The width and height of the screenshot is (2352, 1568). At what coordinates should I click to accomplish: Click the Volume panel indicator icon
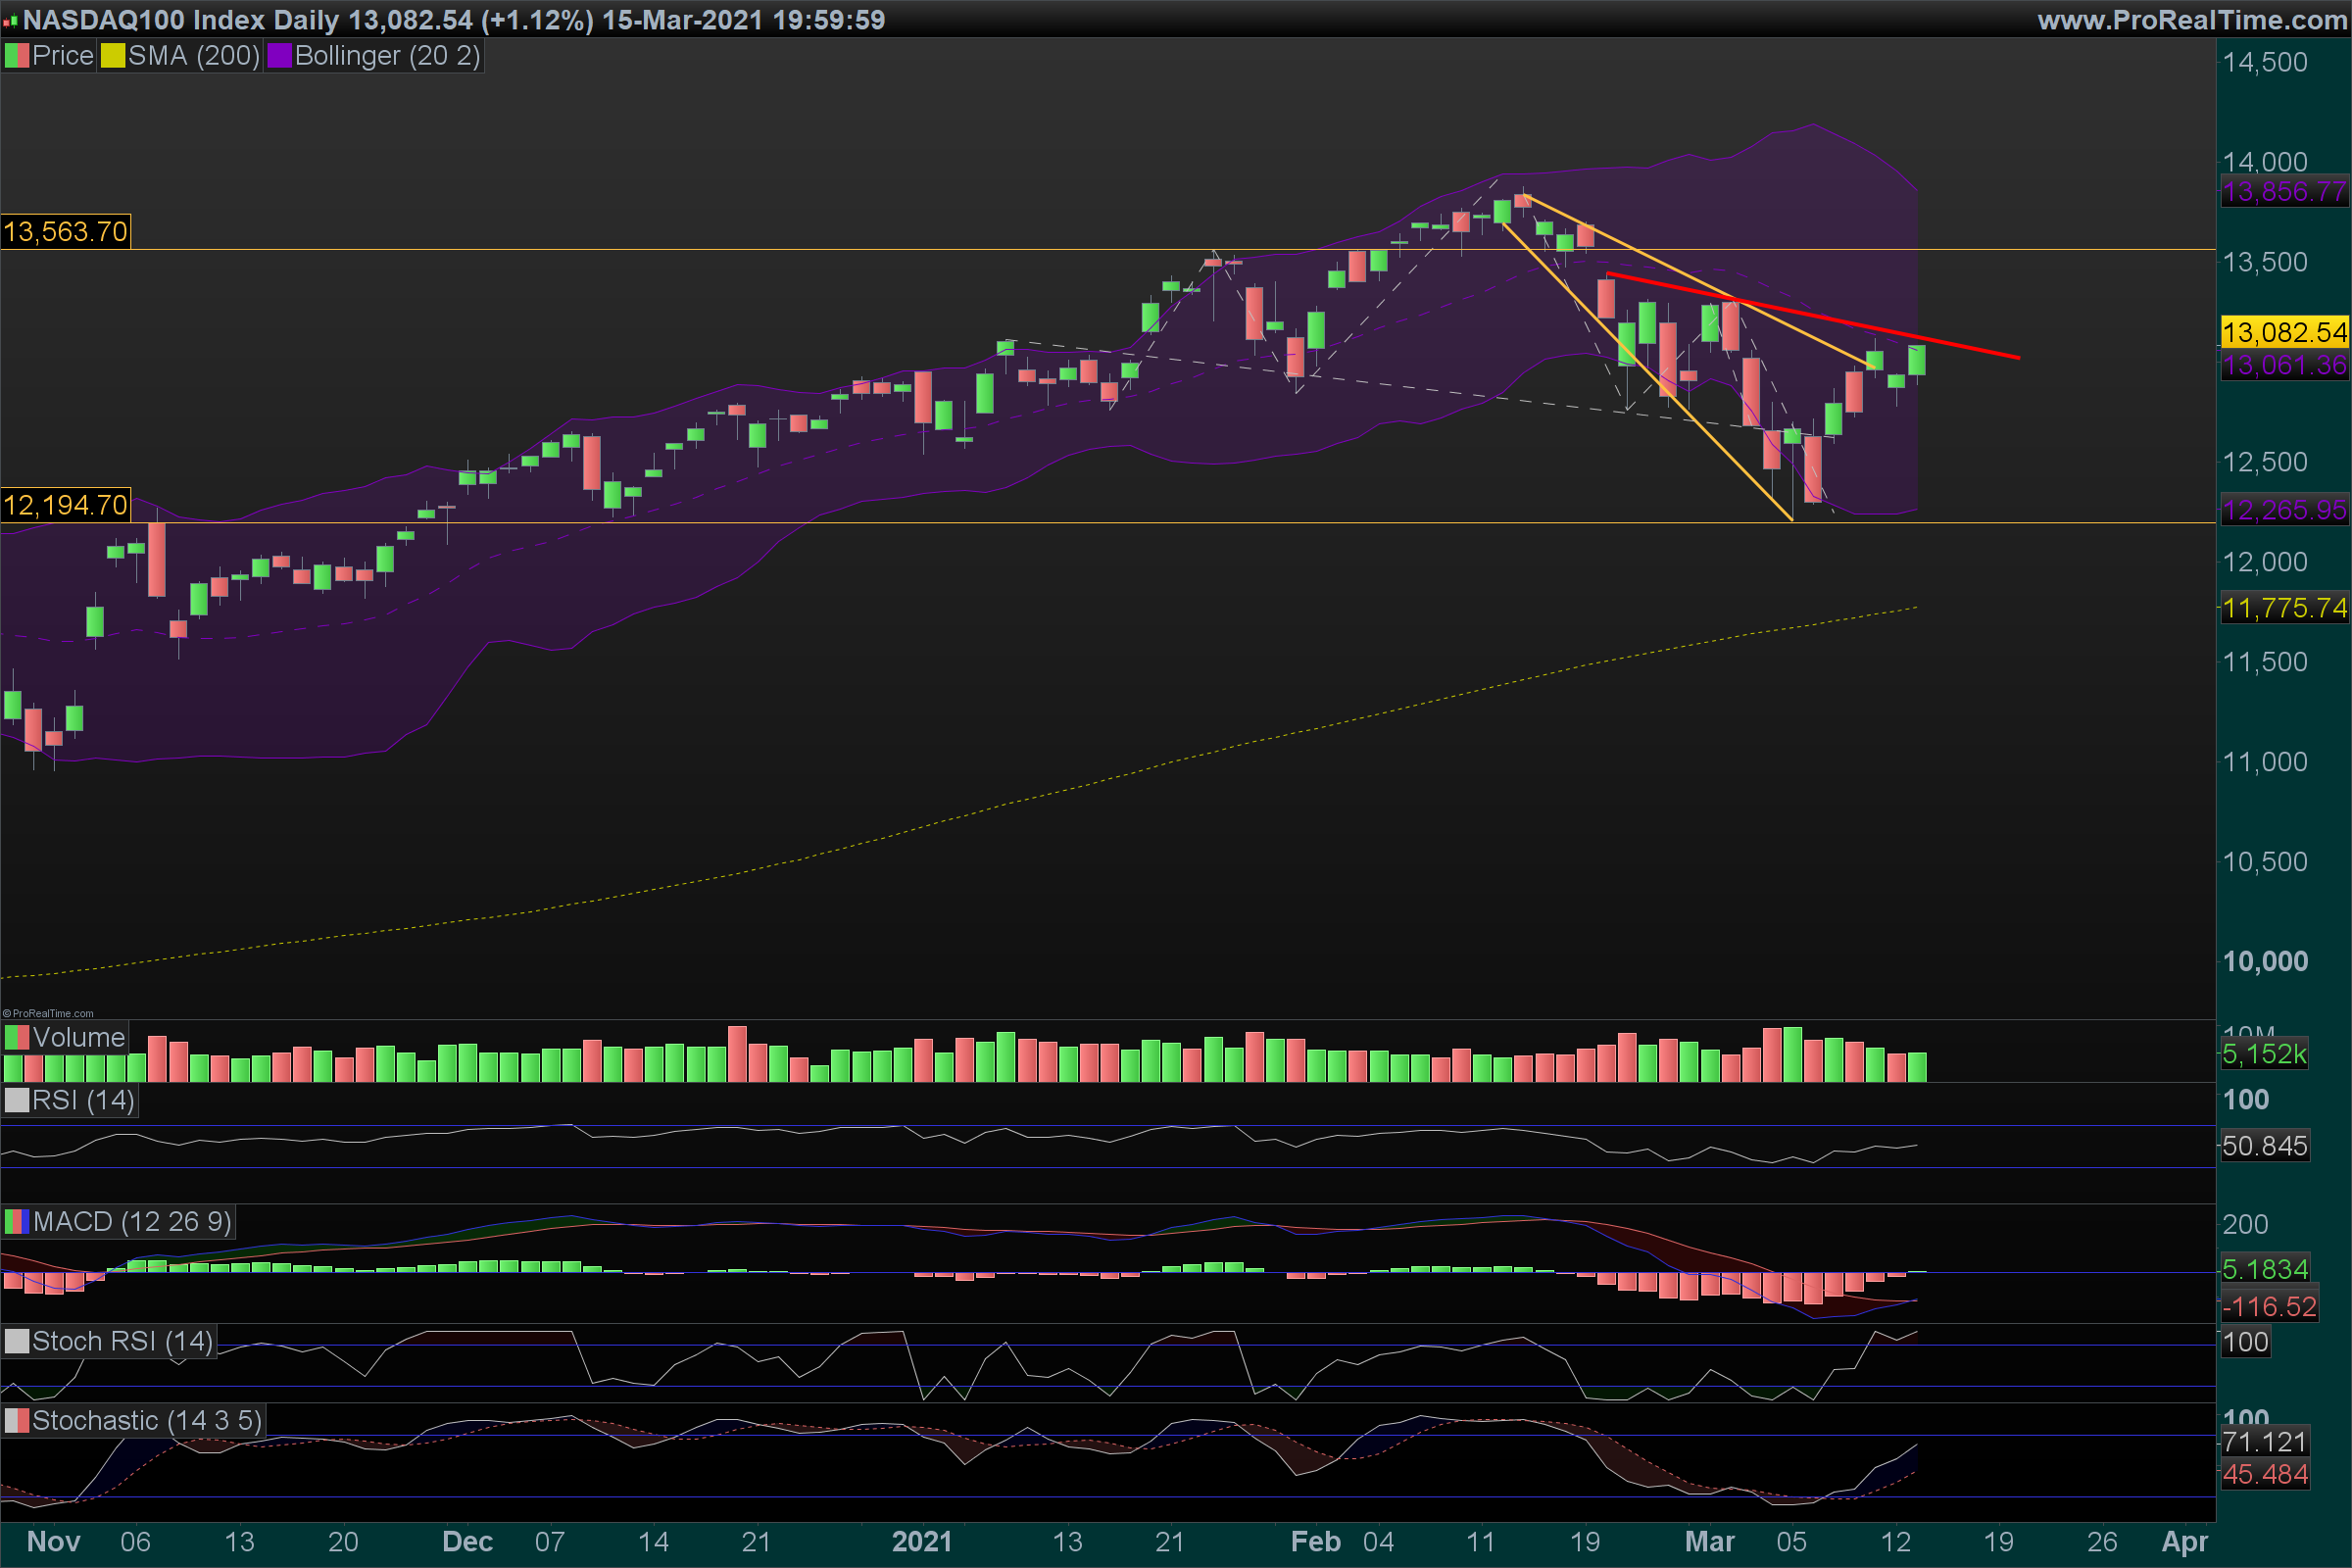17,1037
